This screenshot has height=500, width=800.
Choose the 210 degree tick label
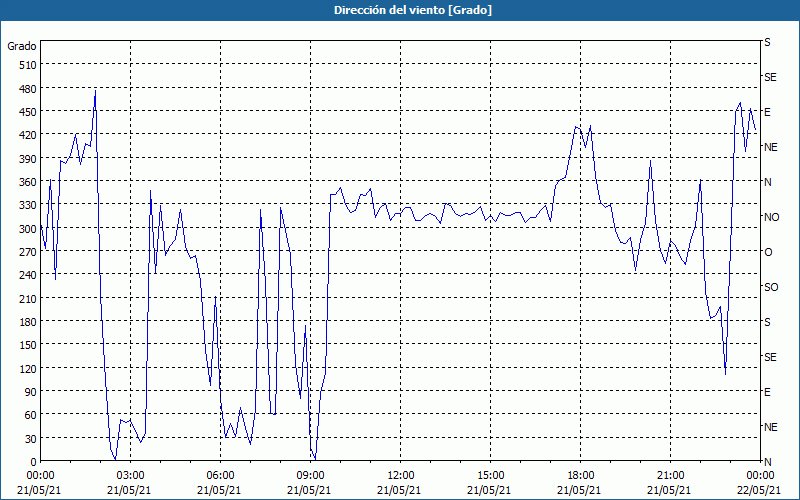[x=28, y=298]
